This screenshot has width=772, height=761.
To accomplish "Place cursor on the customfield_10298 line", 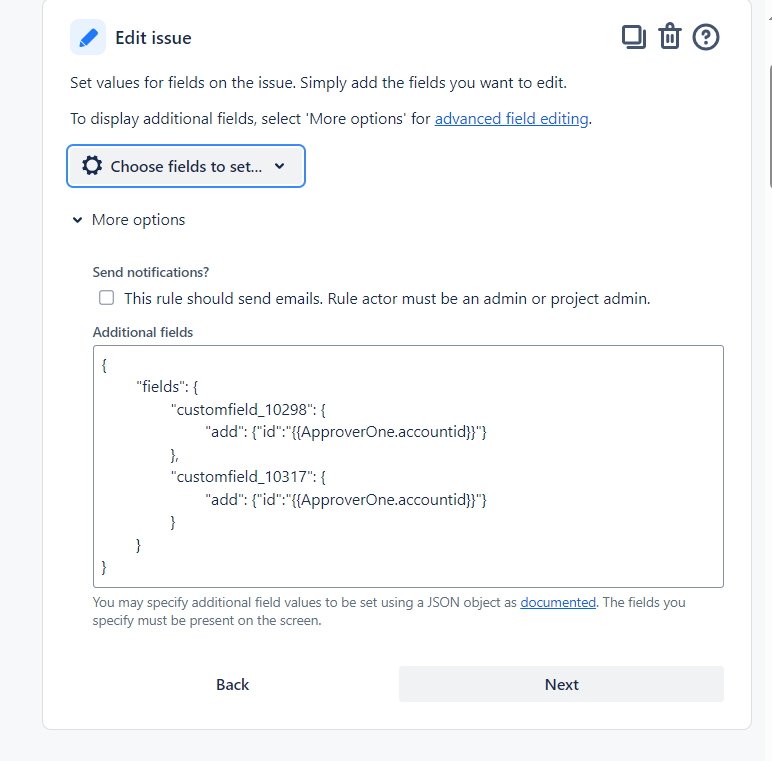I will [x=248, y=410].
